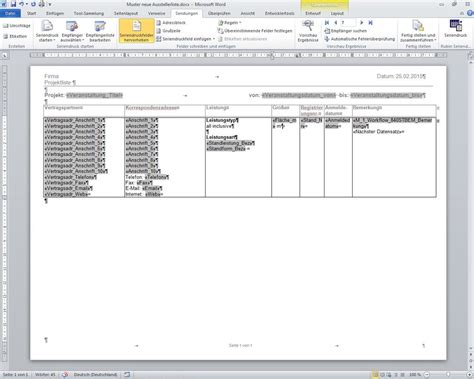Screen dimensions: 474x379
Task: Zoom in with plus button
Action: [470, 375]
